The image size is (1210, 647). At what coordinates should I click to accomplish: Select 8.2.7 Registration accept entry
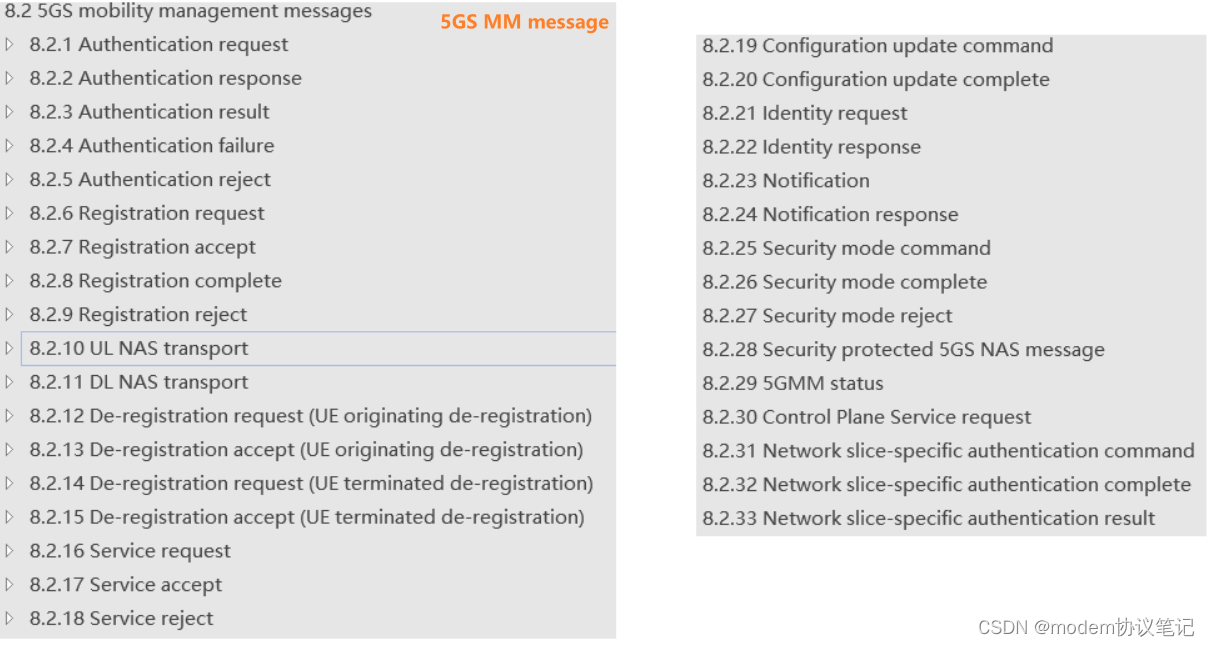point(142,247)
